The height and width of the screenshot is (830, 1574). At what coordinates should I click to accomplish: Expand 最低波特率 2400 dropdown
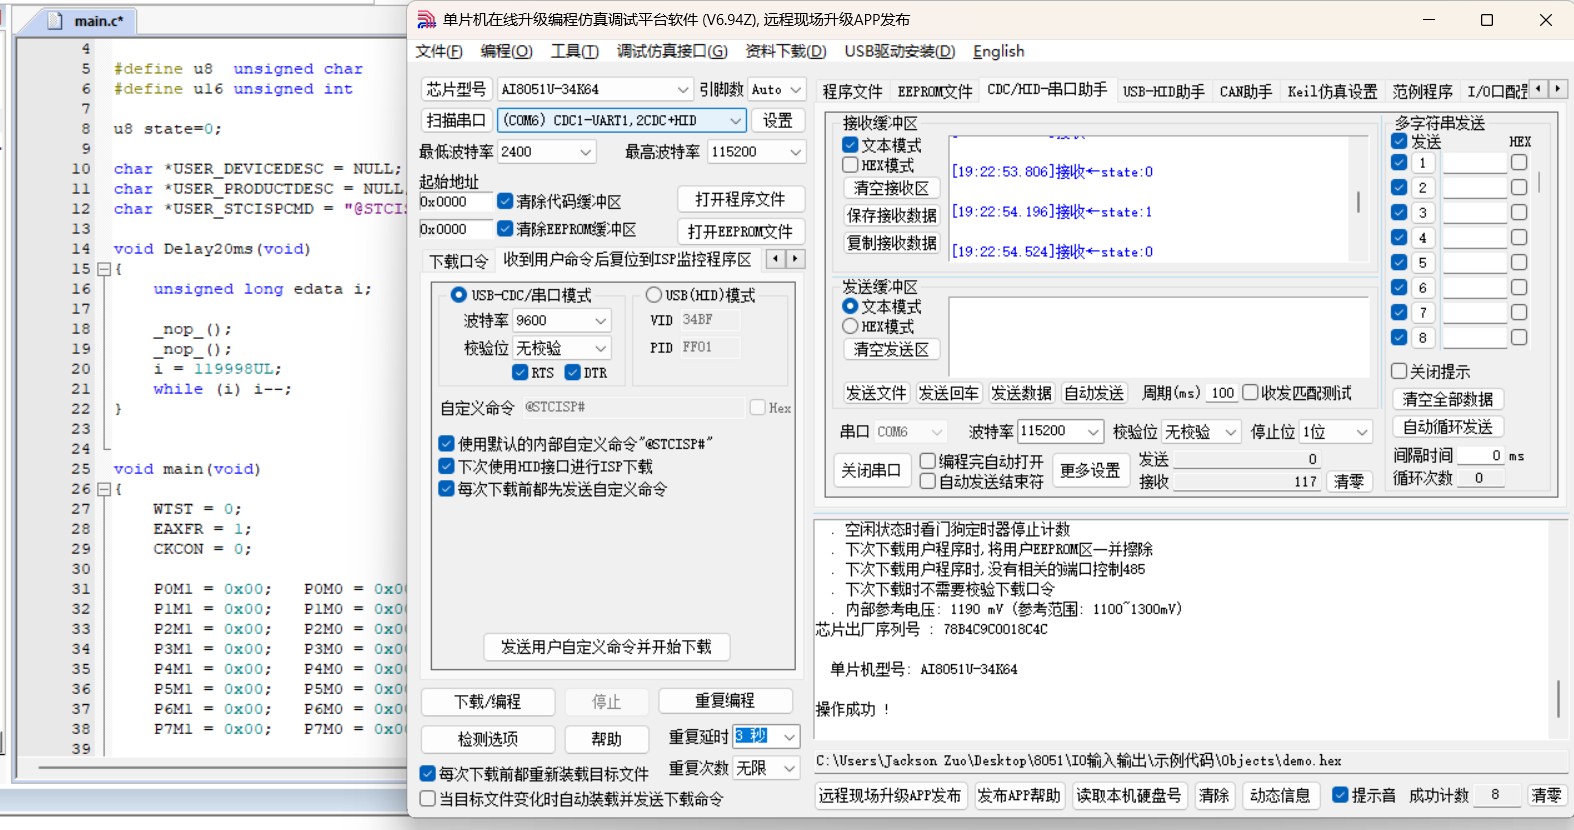coord(586,152)
